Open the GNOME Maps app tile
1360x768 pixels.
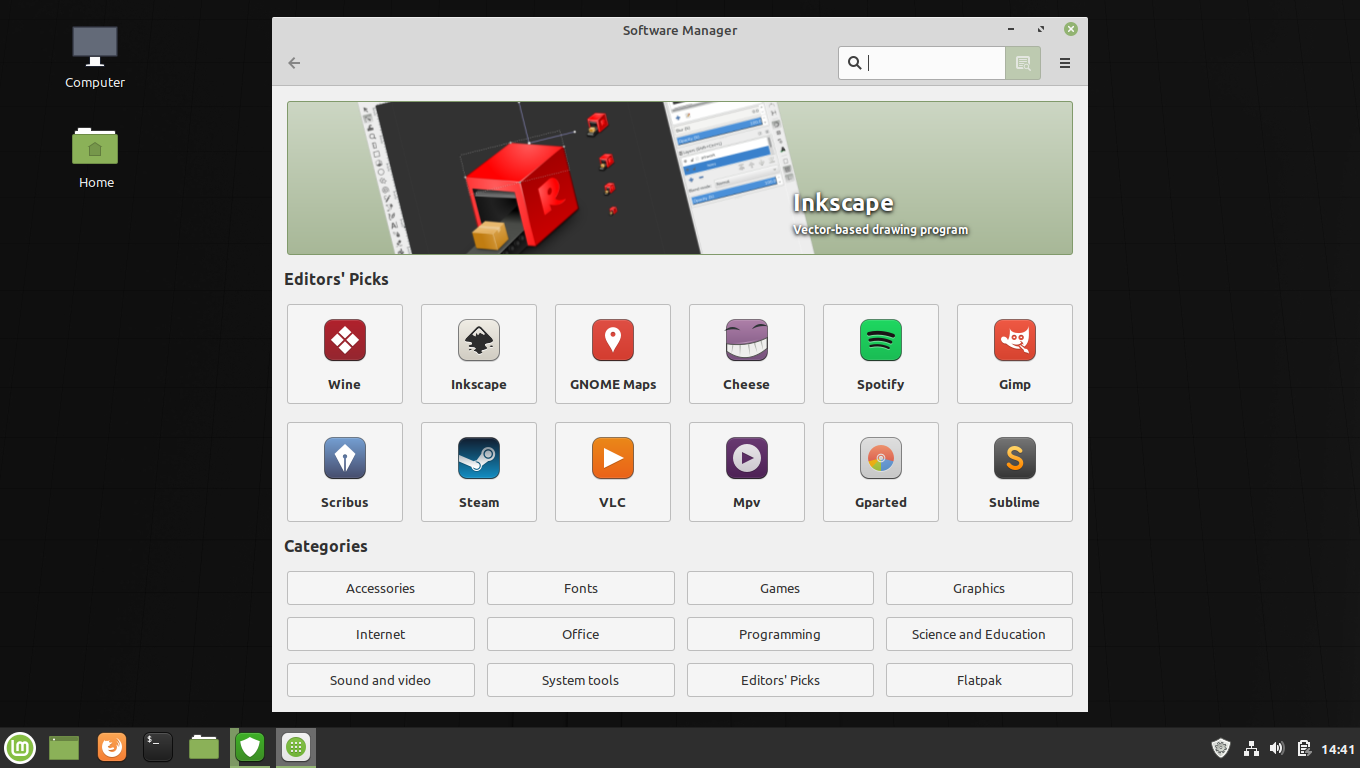(613, 354)
